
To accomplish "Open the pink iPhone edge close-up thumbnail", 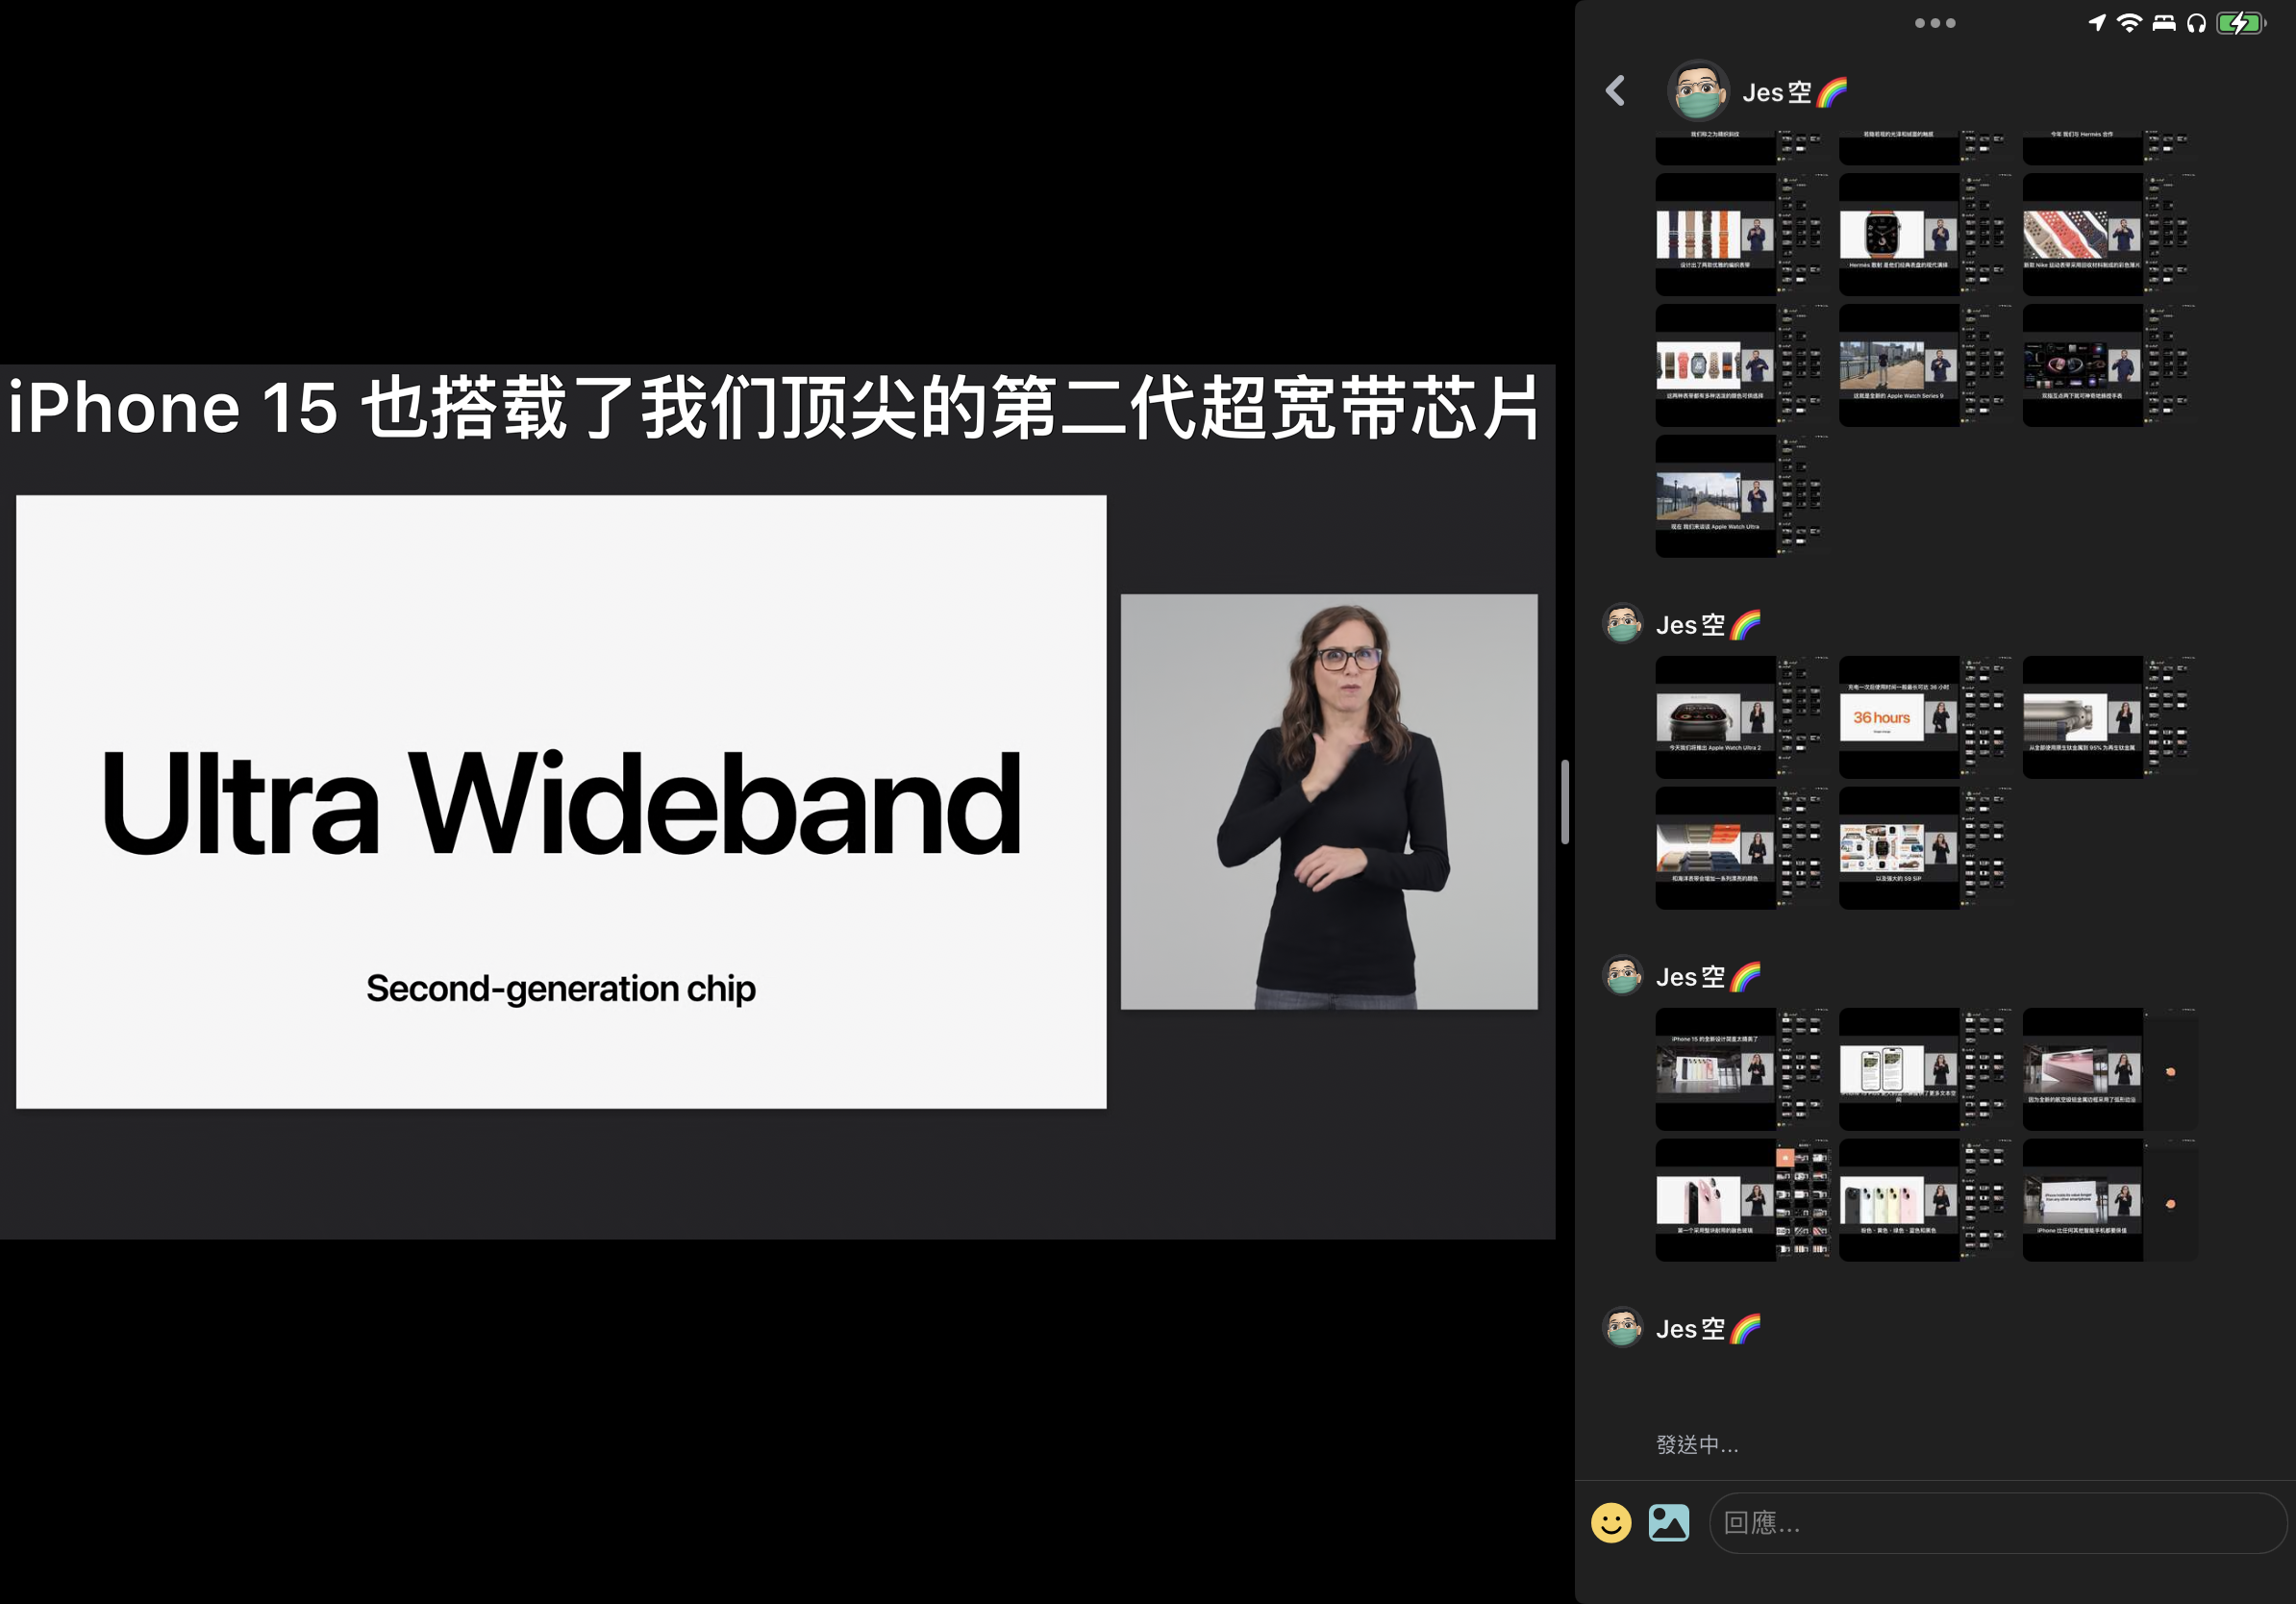I will (x=2109, y=1069).
